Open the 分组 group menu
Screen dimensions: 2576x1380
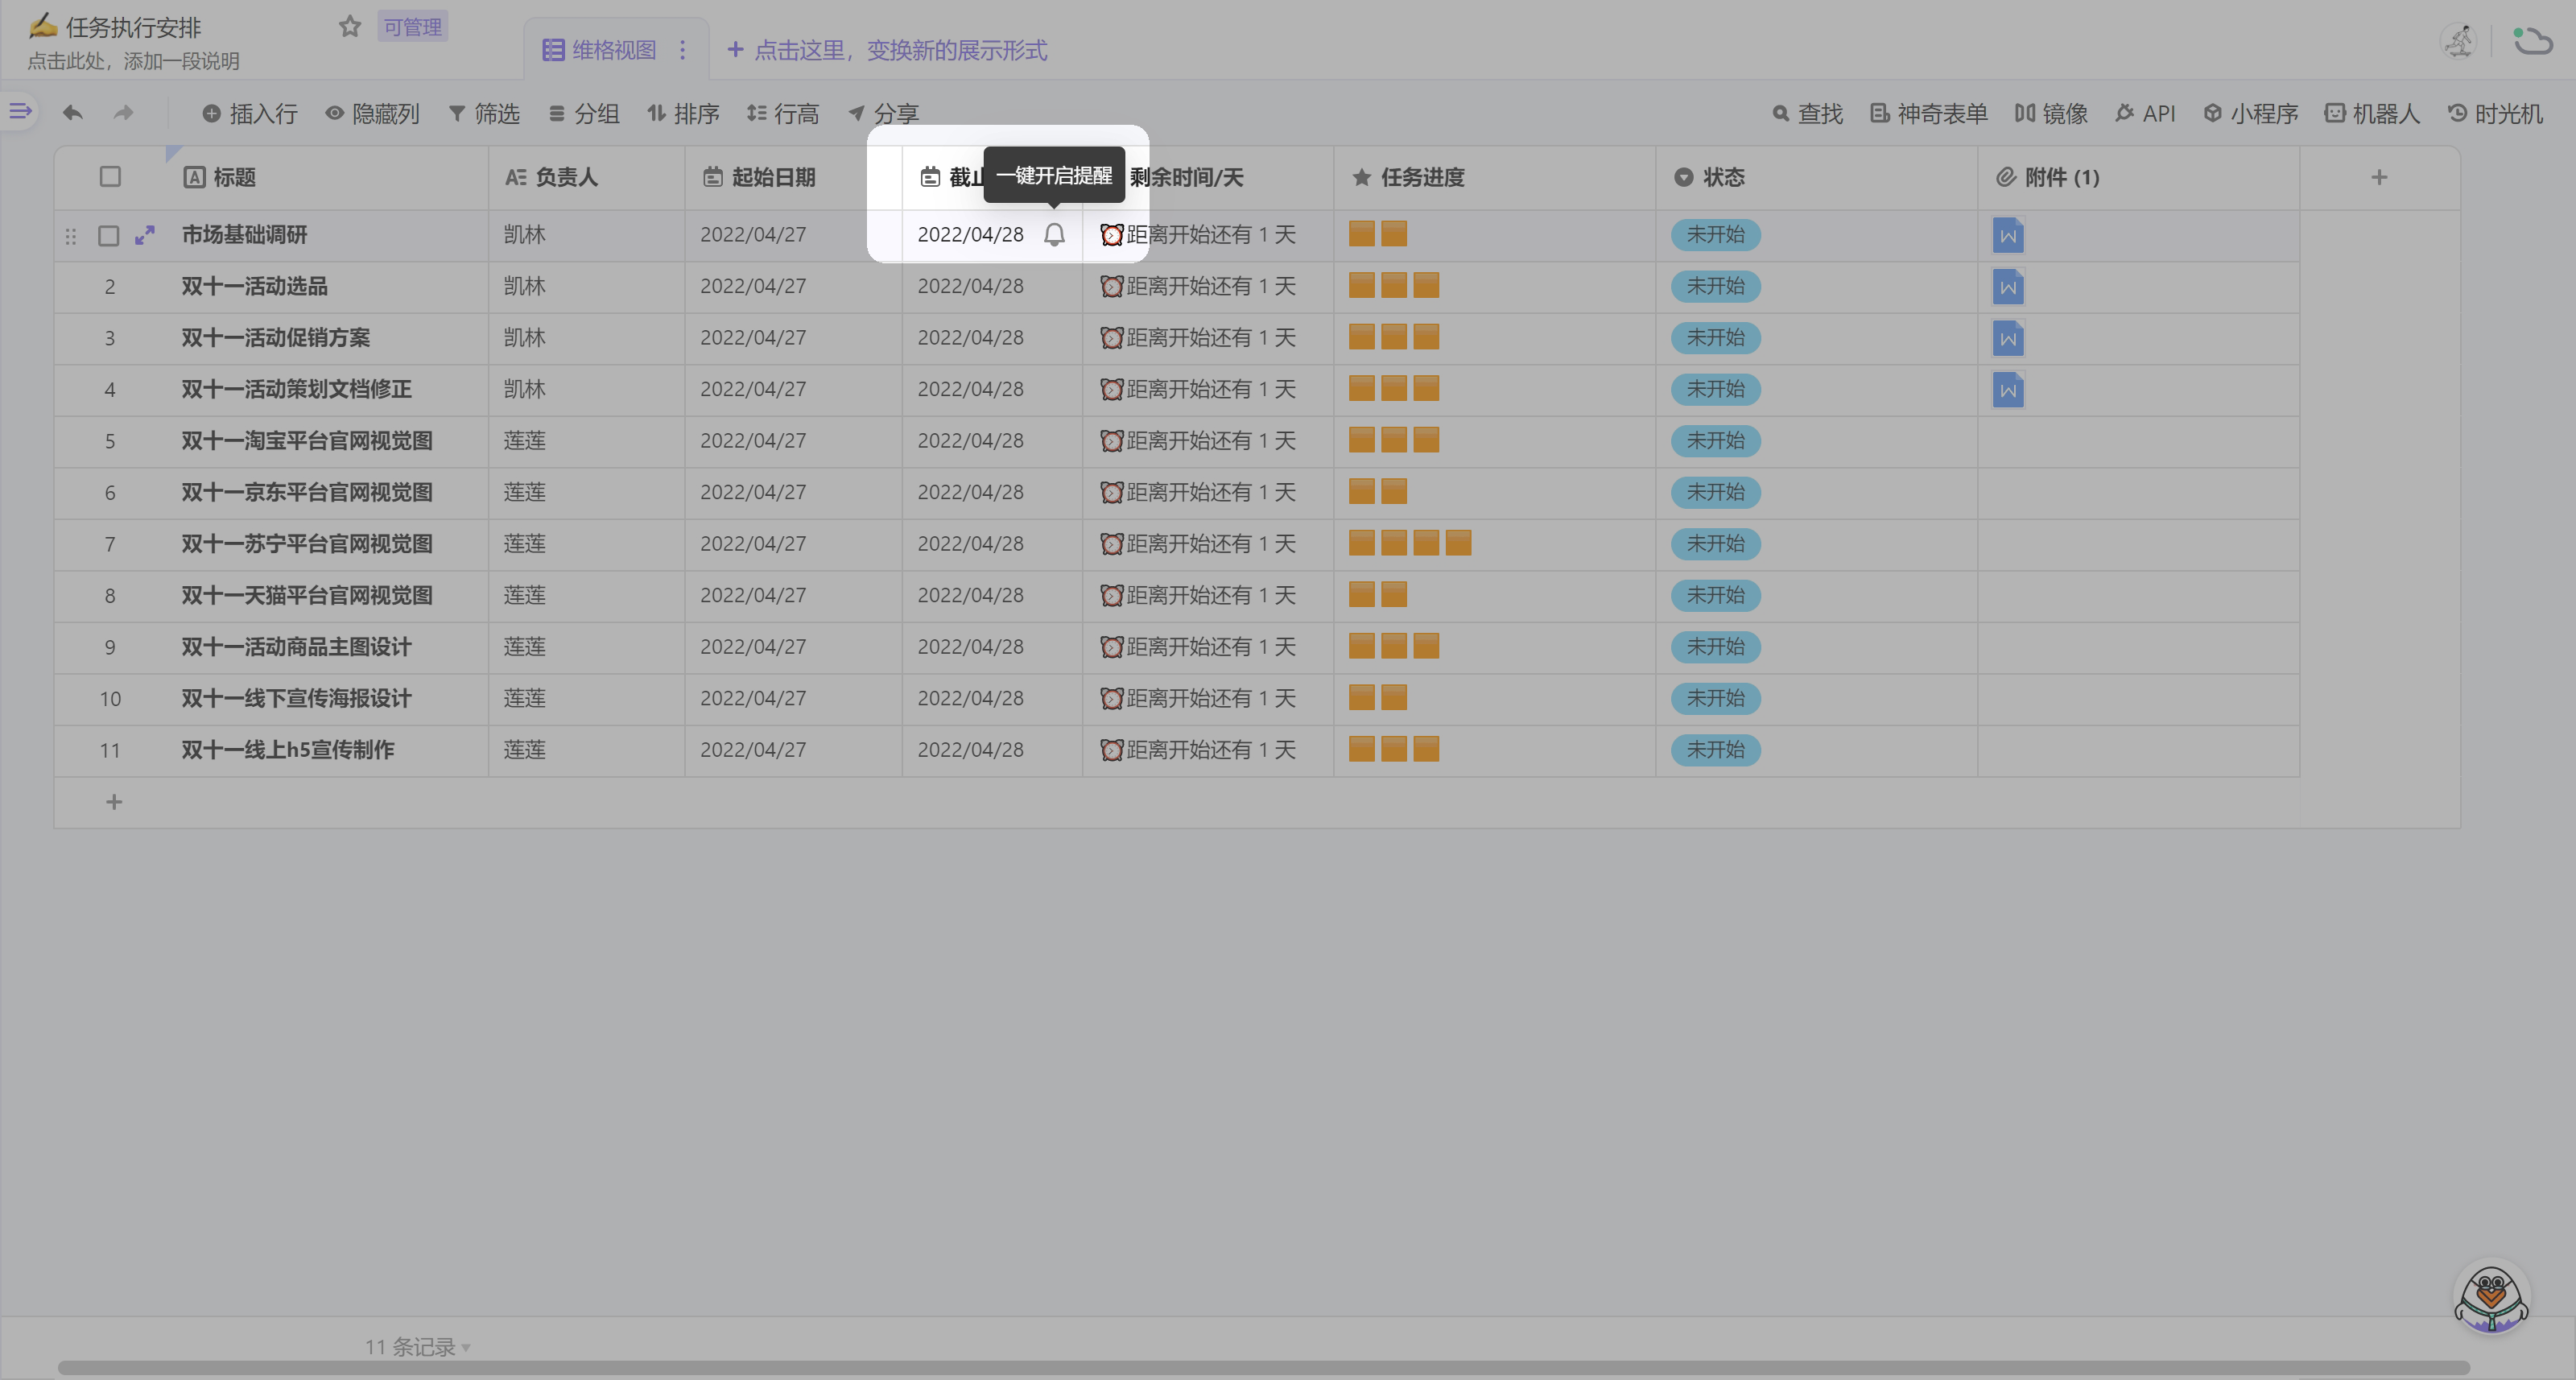tap(584, 113)
